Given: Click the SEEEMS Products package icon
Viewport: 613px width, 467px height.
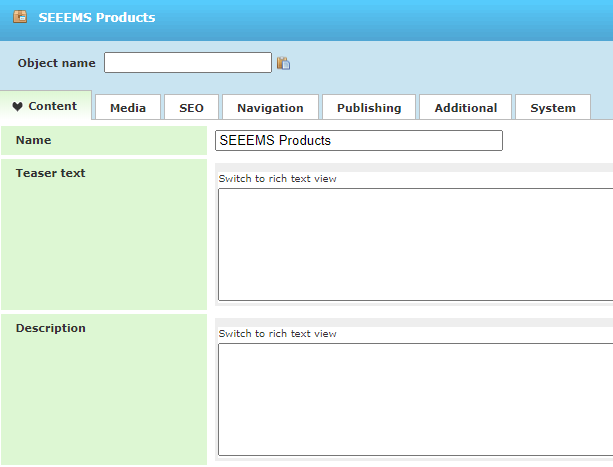Looking at the screenshot, I should pyautogui.click(x=20, y=17).
